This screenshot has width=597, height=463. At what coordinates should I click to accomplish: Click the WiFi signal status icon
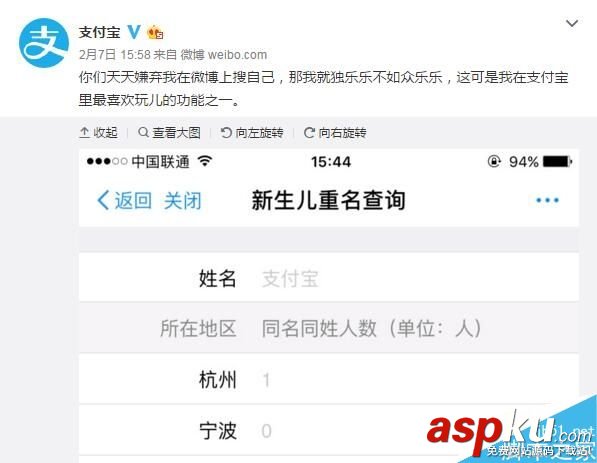click(205, 161)
